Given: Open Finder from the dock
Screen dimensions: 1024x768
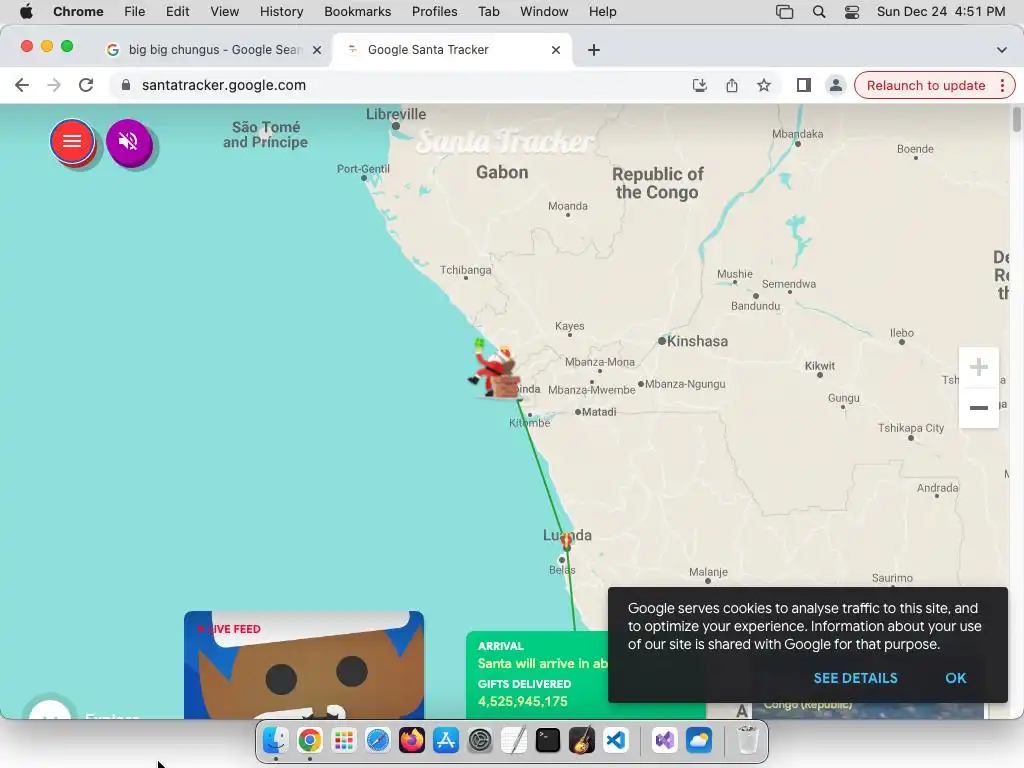Looking at the screenshot, I should pos(276,741).
